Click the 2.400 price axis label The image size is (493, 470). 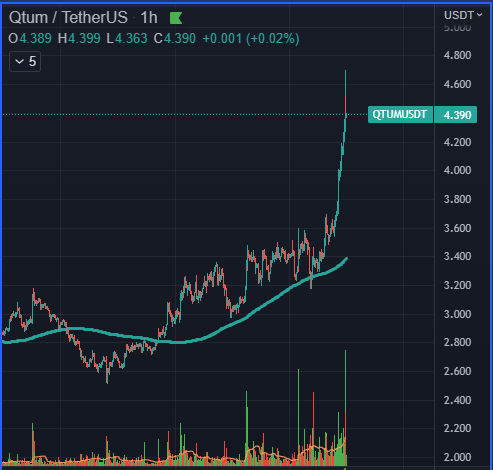tap(457, 400)
